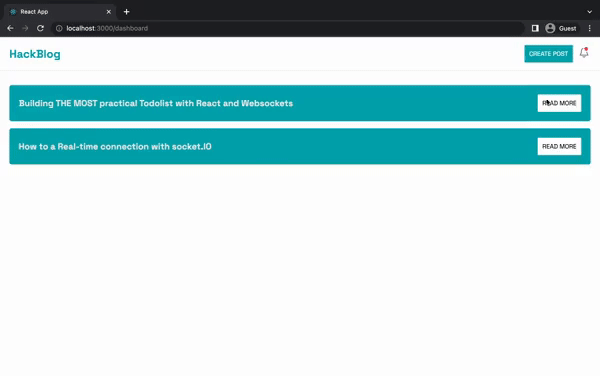Click 'How to a Real-time connection' title
The image size is (600, 376).
click(x=115, y=146)
